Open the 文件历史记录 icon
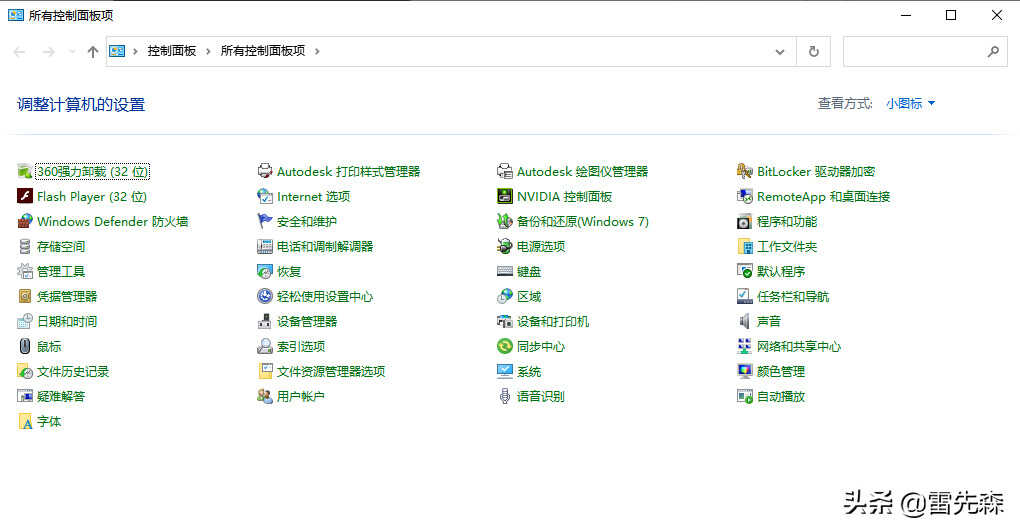The image size is (1020, 532). [x=25, y=371]
